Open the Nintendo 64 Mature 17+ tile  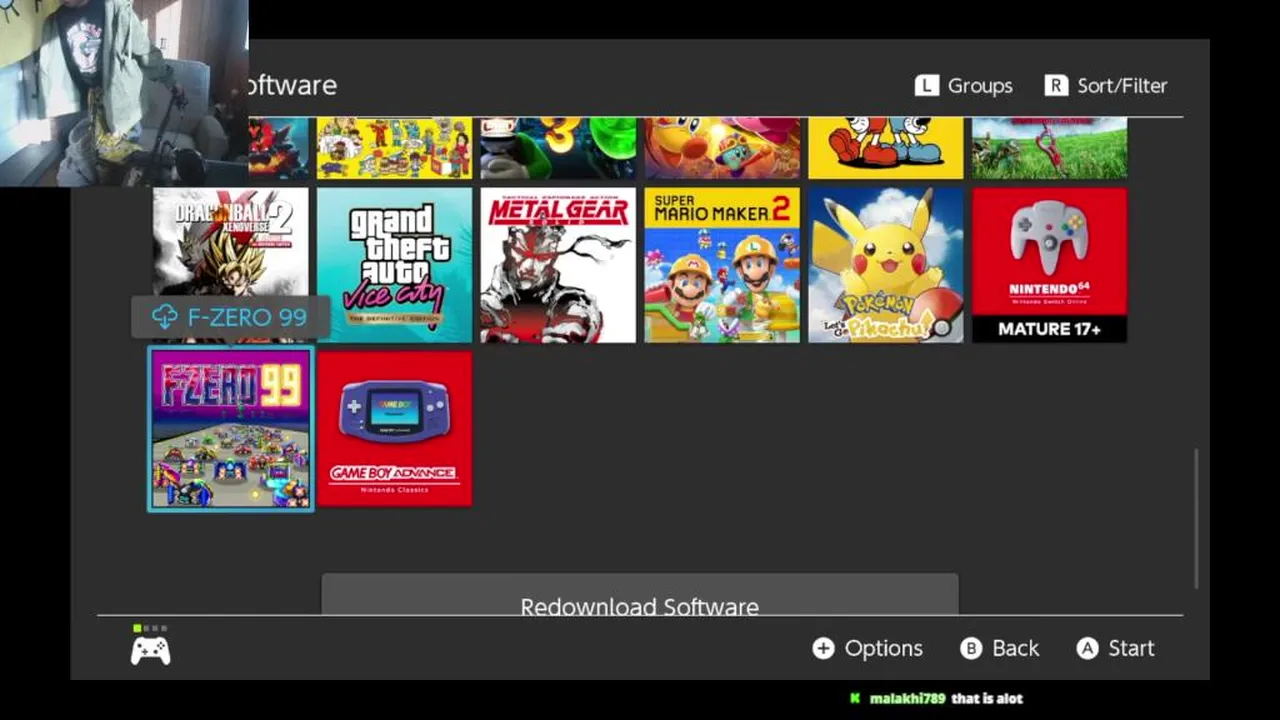[1050, 265]
